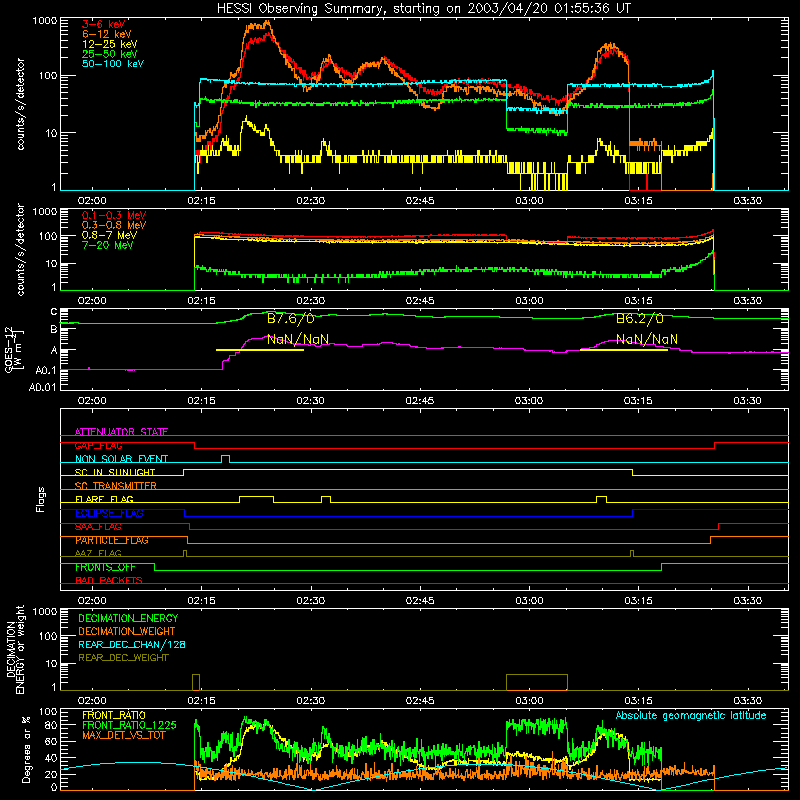
Task: Click the yellow flare bar under B6.2/0
Action: click(623, 350)
